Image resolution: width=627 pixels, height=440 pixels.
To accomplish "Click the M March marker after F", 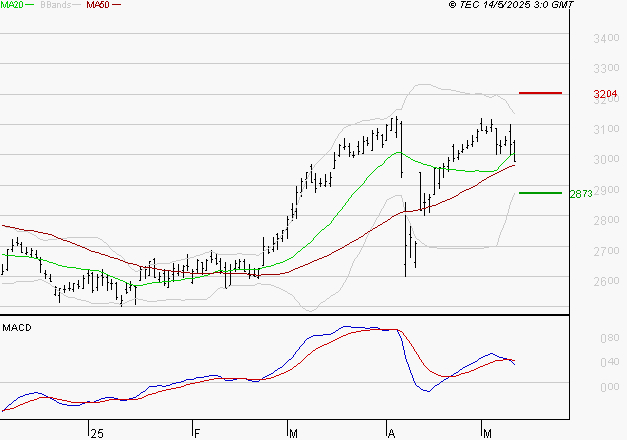I will [x=293, y=434].
